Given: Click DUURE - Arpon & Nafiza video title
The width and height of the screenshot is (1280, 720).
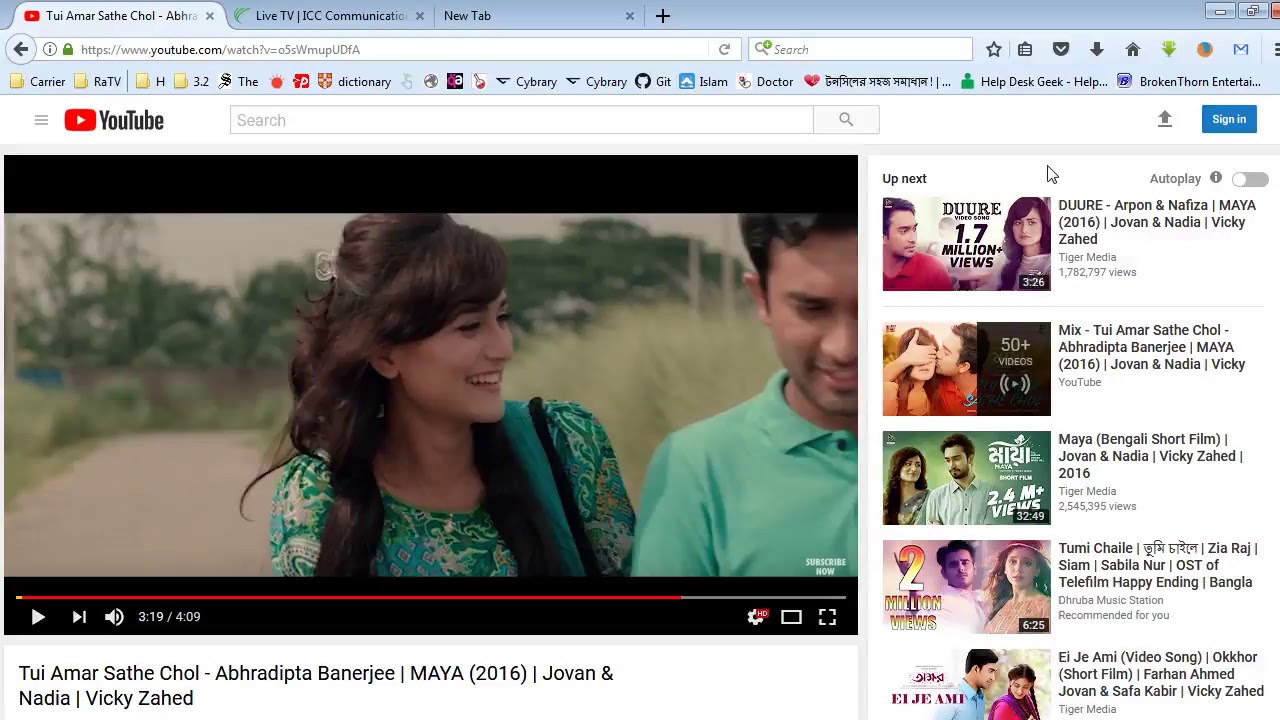Looking at the screenshot, I should (x=1157, y=222).
